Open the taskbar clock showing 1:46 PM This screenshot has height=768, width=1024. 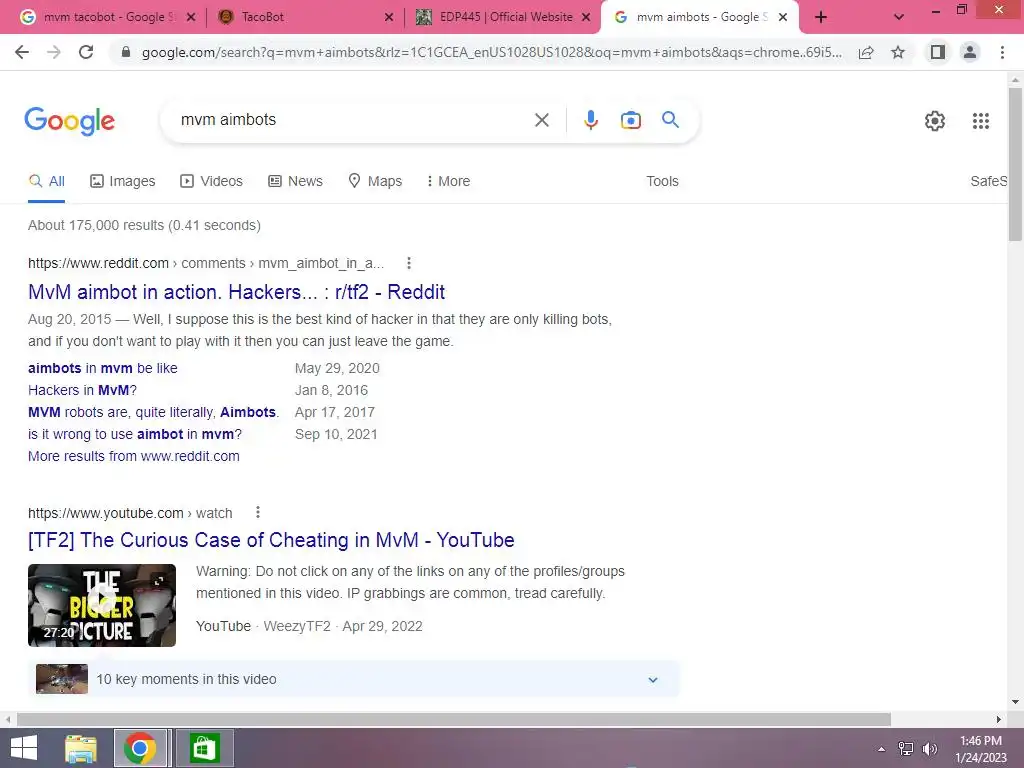(x=981, y=749)
